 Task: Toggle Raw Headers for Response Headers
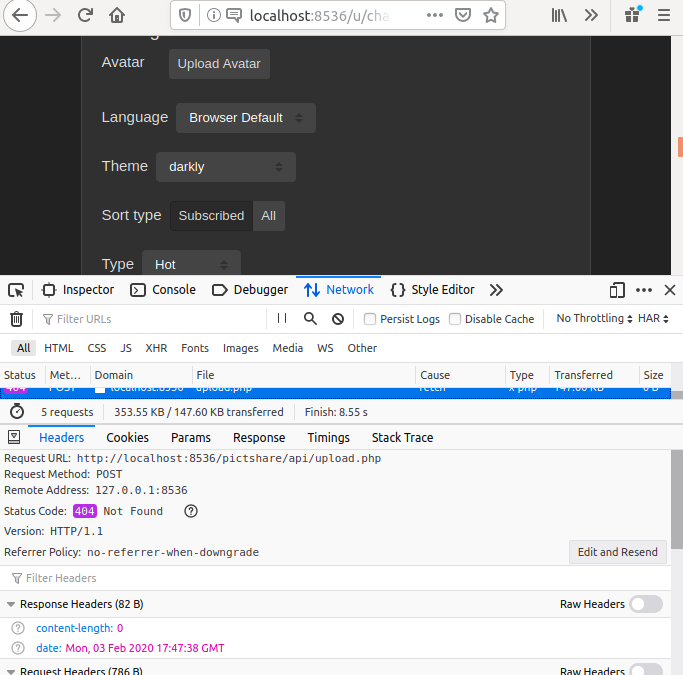[646, 604]
